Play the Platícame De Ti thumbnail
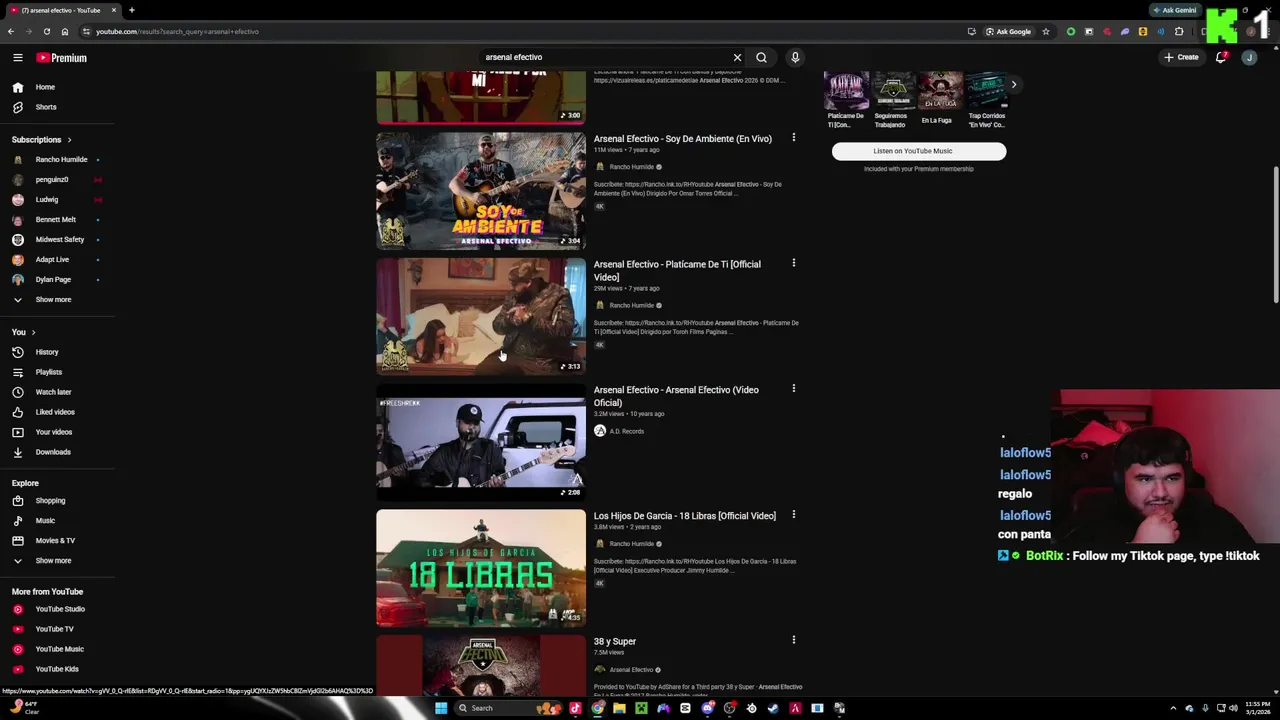1280x720 pixels. point(481,316)
